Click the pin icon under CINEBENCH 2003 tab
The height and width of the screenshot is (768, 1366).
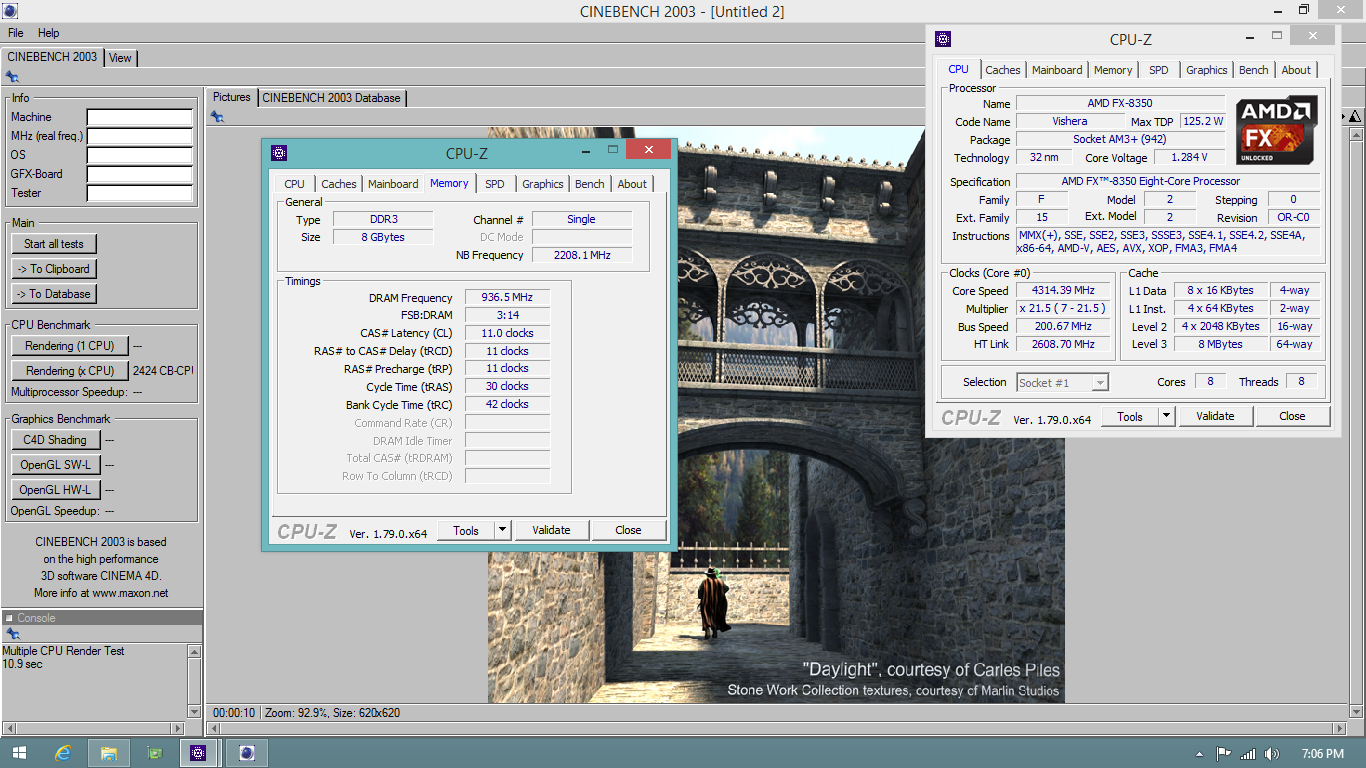pos(12,77)
